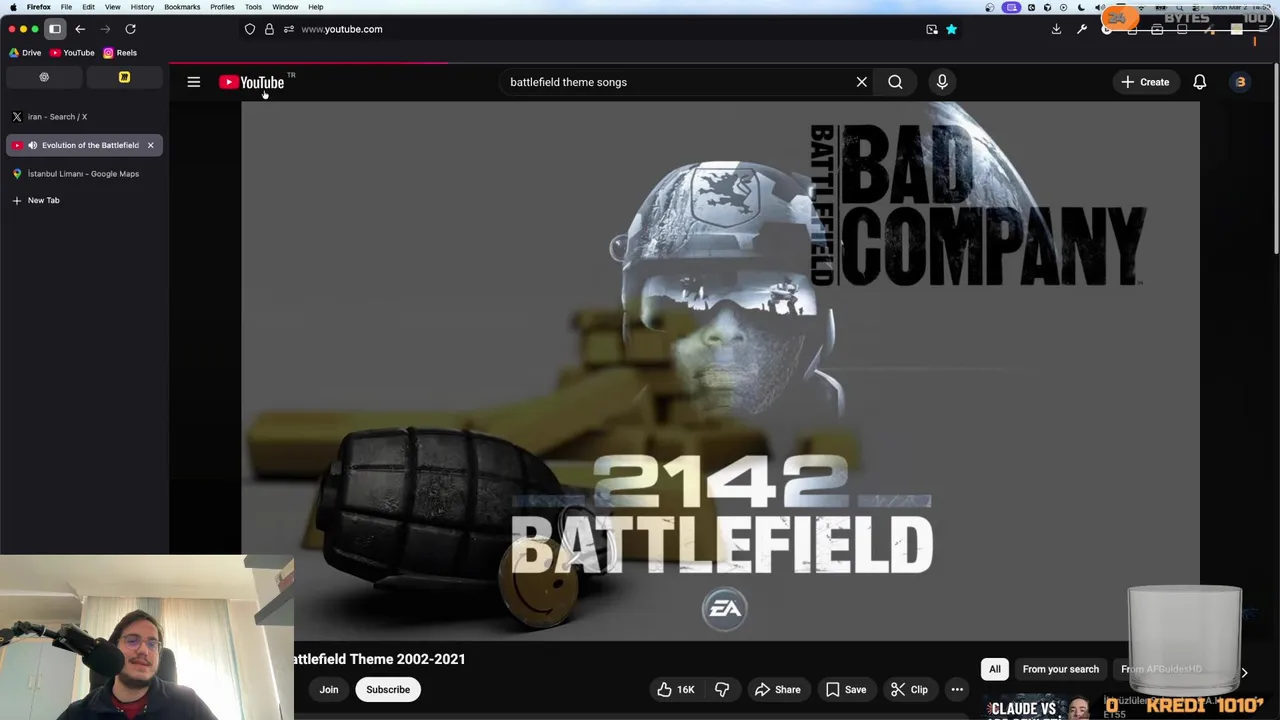Click the Create button
This screenshot has height=720, width=1280.
click(1146, 82)
